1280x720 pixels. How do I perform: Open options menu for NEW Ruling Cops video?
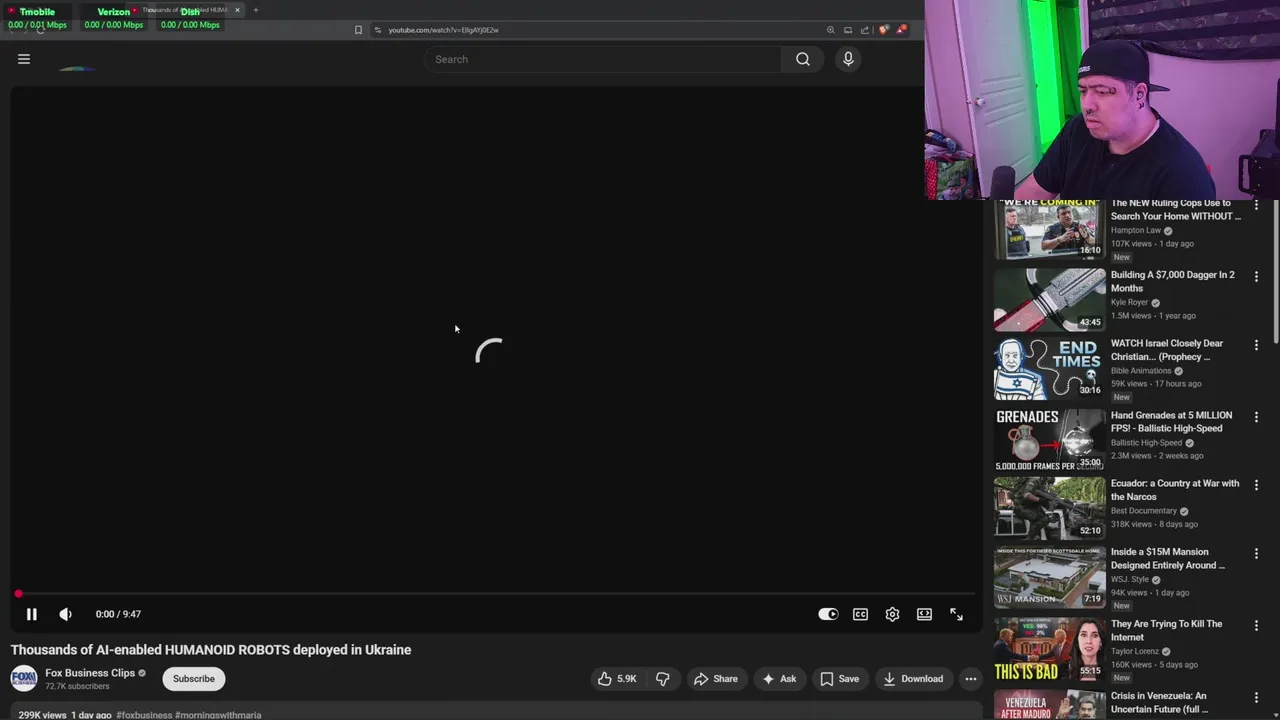[1256, 204]
